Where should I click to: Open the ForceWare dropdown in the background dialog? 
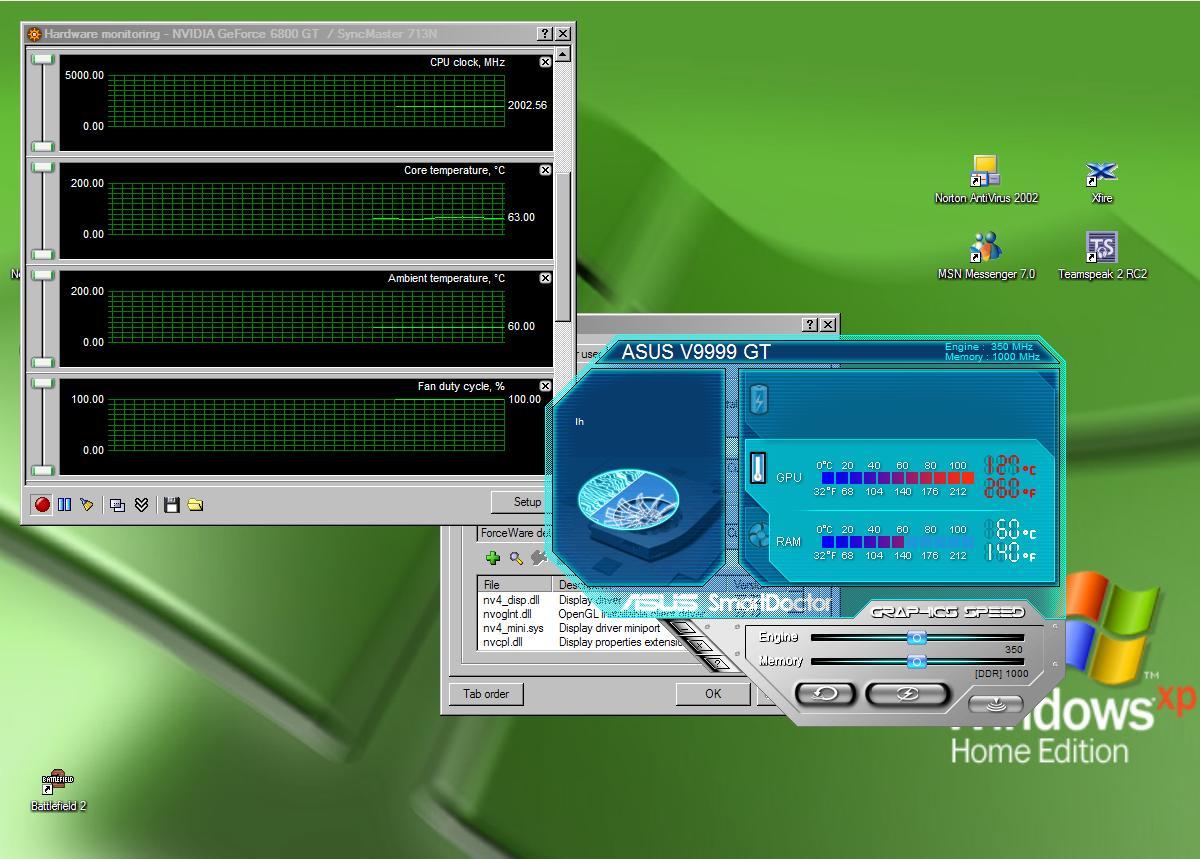(513, 533)
